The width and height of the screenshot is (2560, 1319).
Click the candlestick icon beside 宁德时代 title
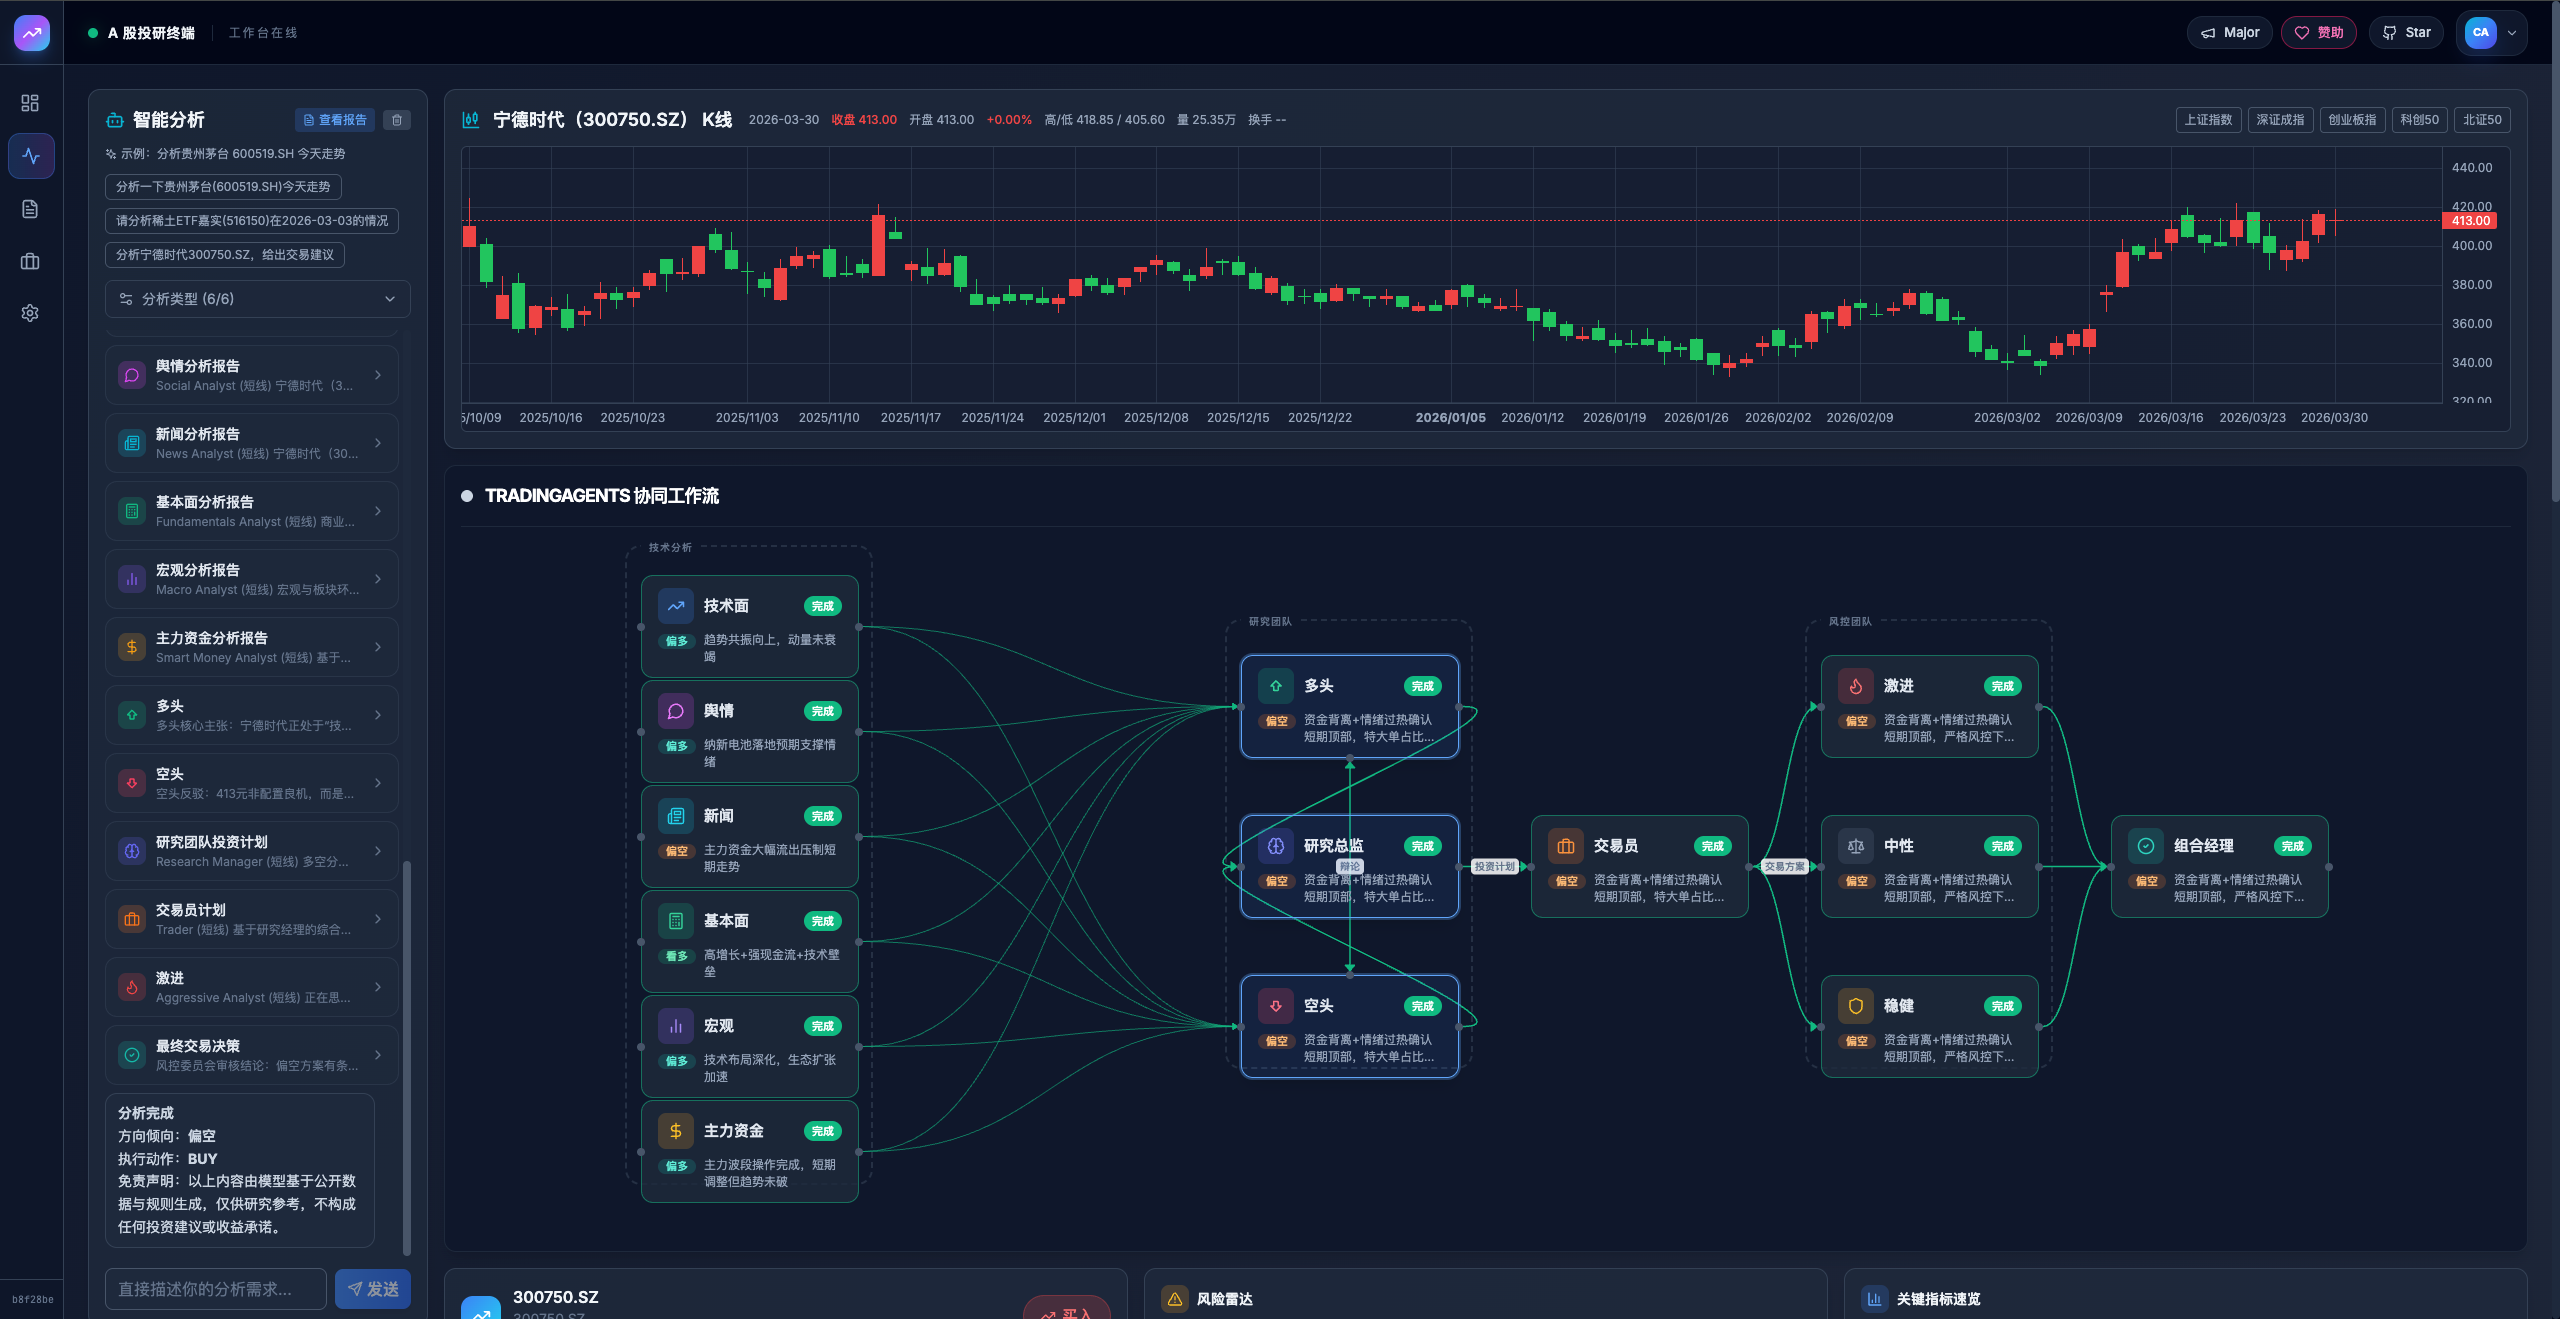coord(470,120)
